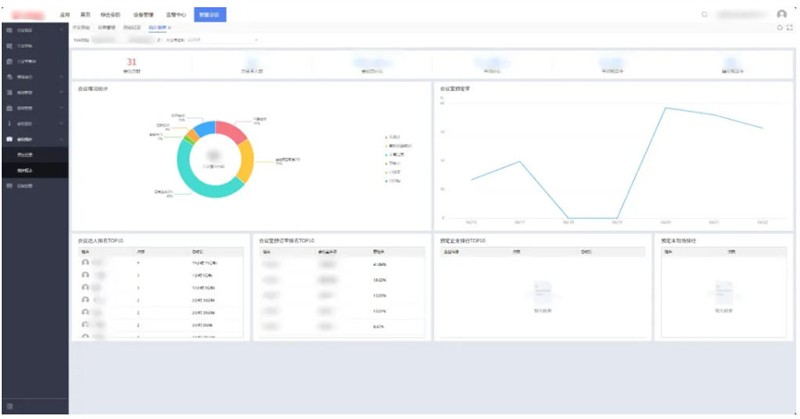Click the search magnifier icon in header

(x=705, y=14)
